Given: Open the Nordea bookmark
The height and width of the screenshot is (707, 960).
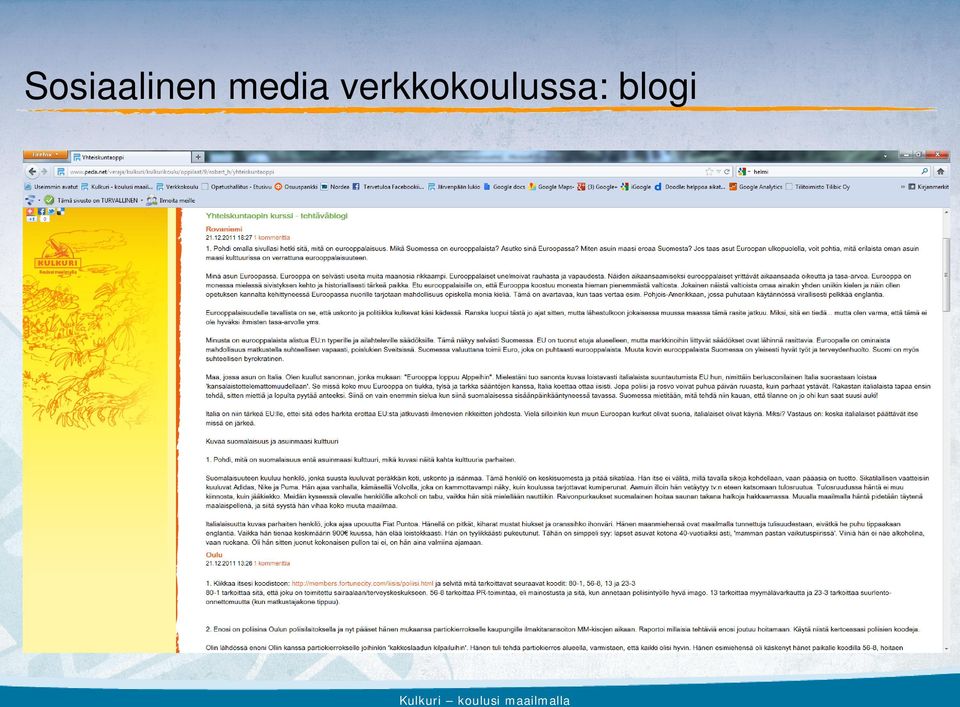Looking at the screenshot, I should point(335,187).
